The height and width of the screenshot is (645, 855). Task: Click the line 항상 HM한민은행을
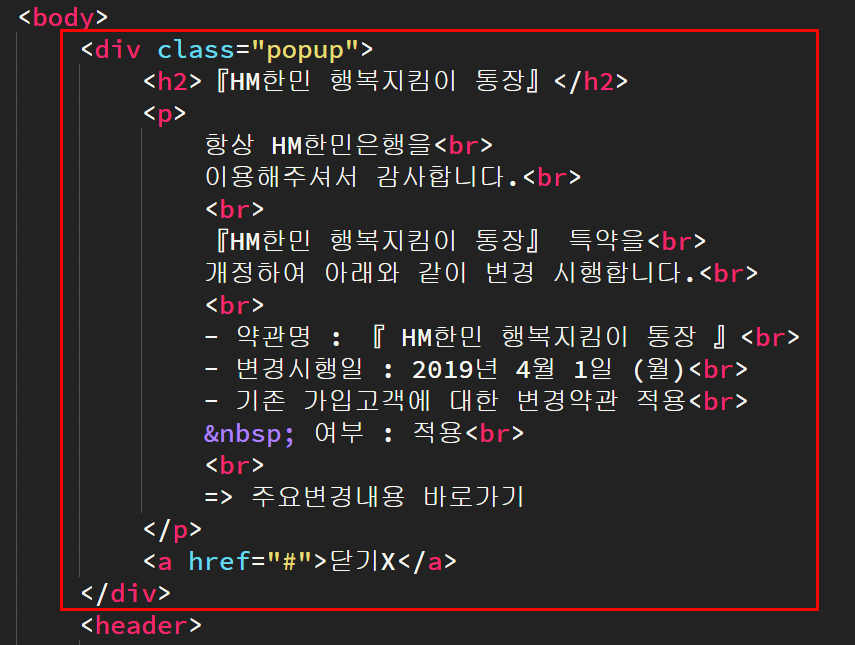coord(349,146)
